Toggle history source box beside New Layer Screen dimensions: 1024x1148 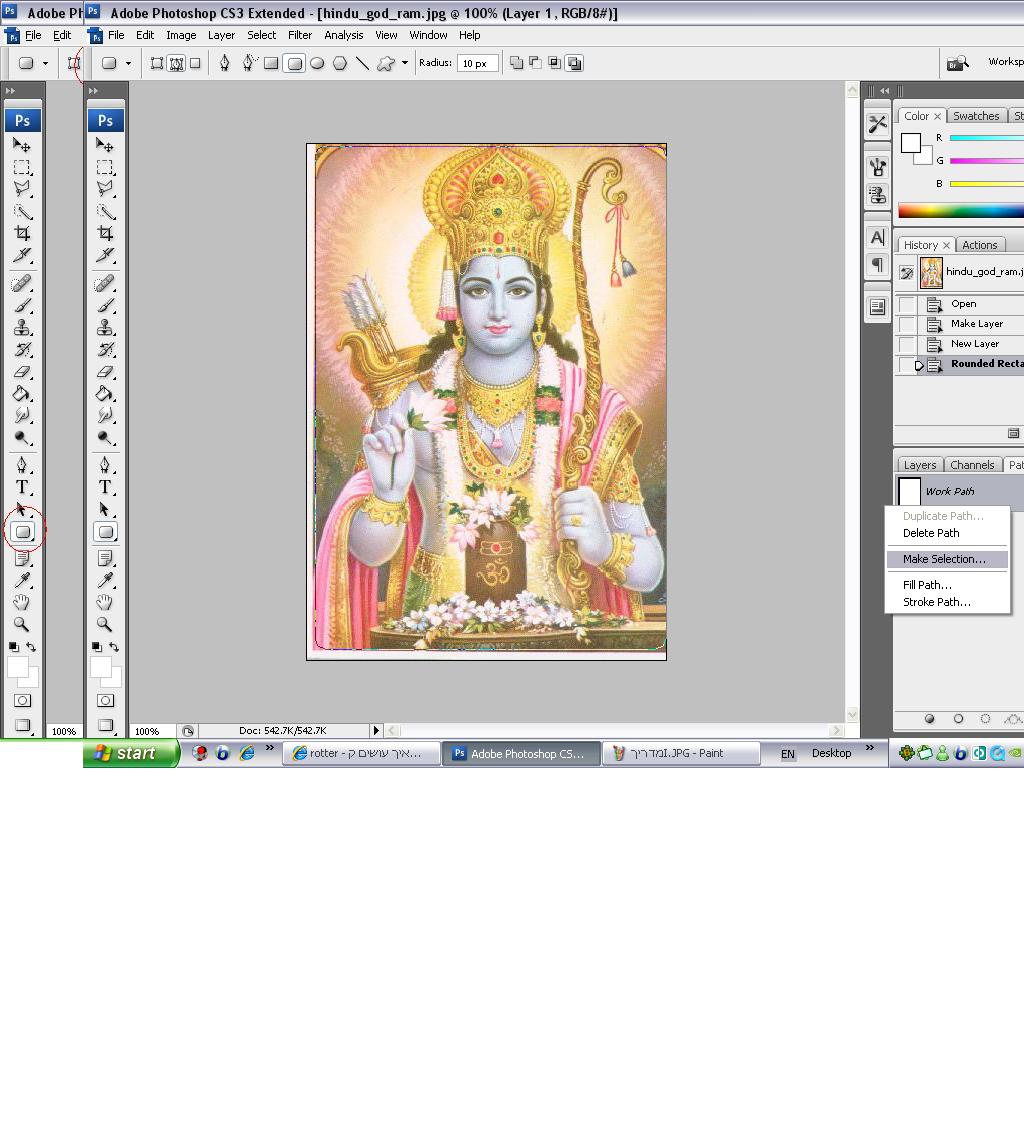pos(906,344)
